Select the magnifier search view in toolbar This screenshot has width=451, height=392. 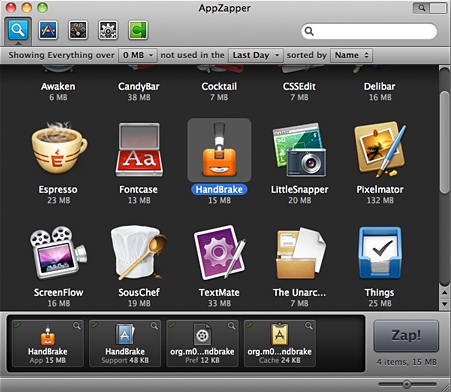(18, 30)
